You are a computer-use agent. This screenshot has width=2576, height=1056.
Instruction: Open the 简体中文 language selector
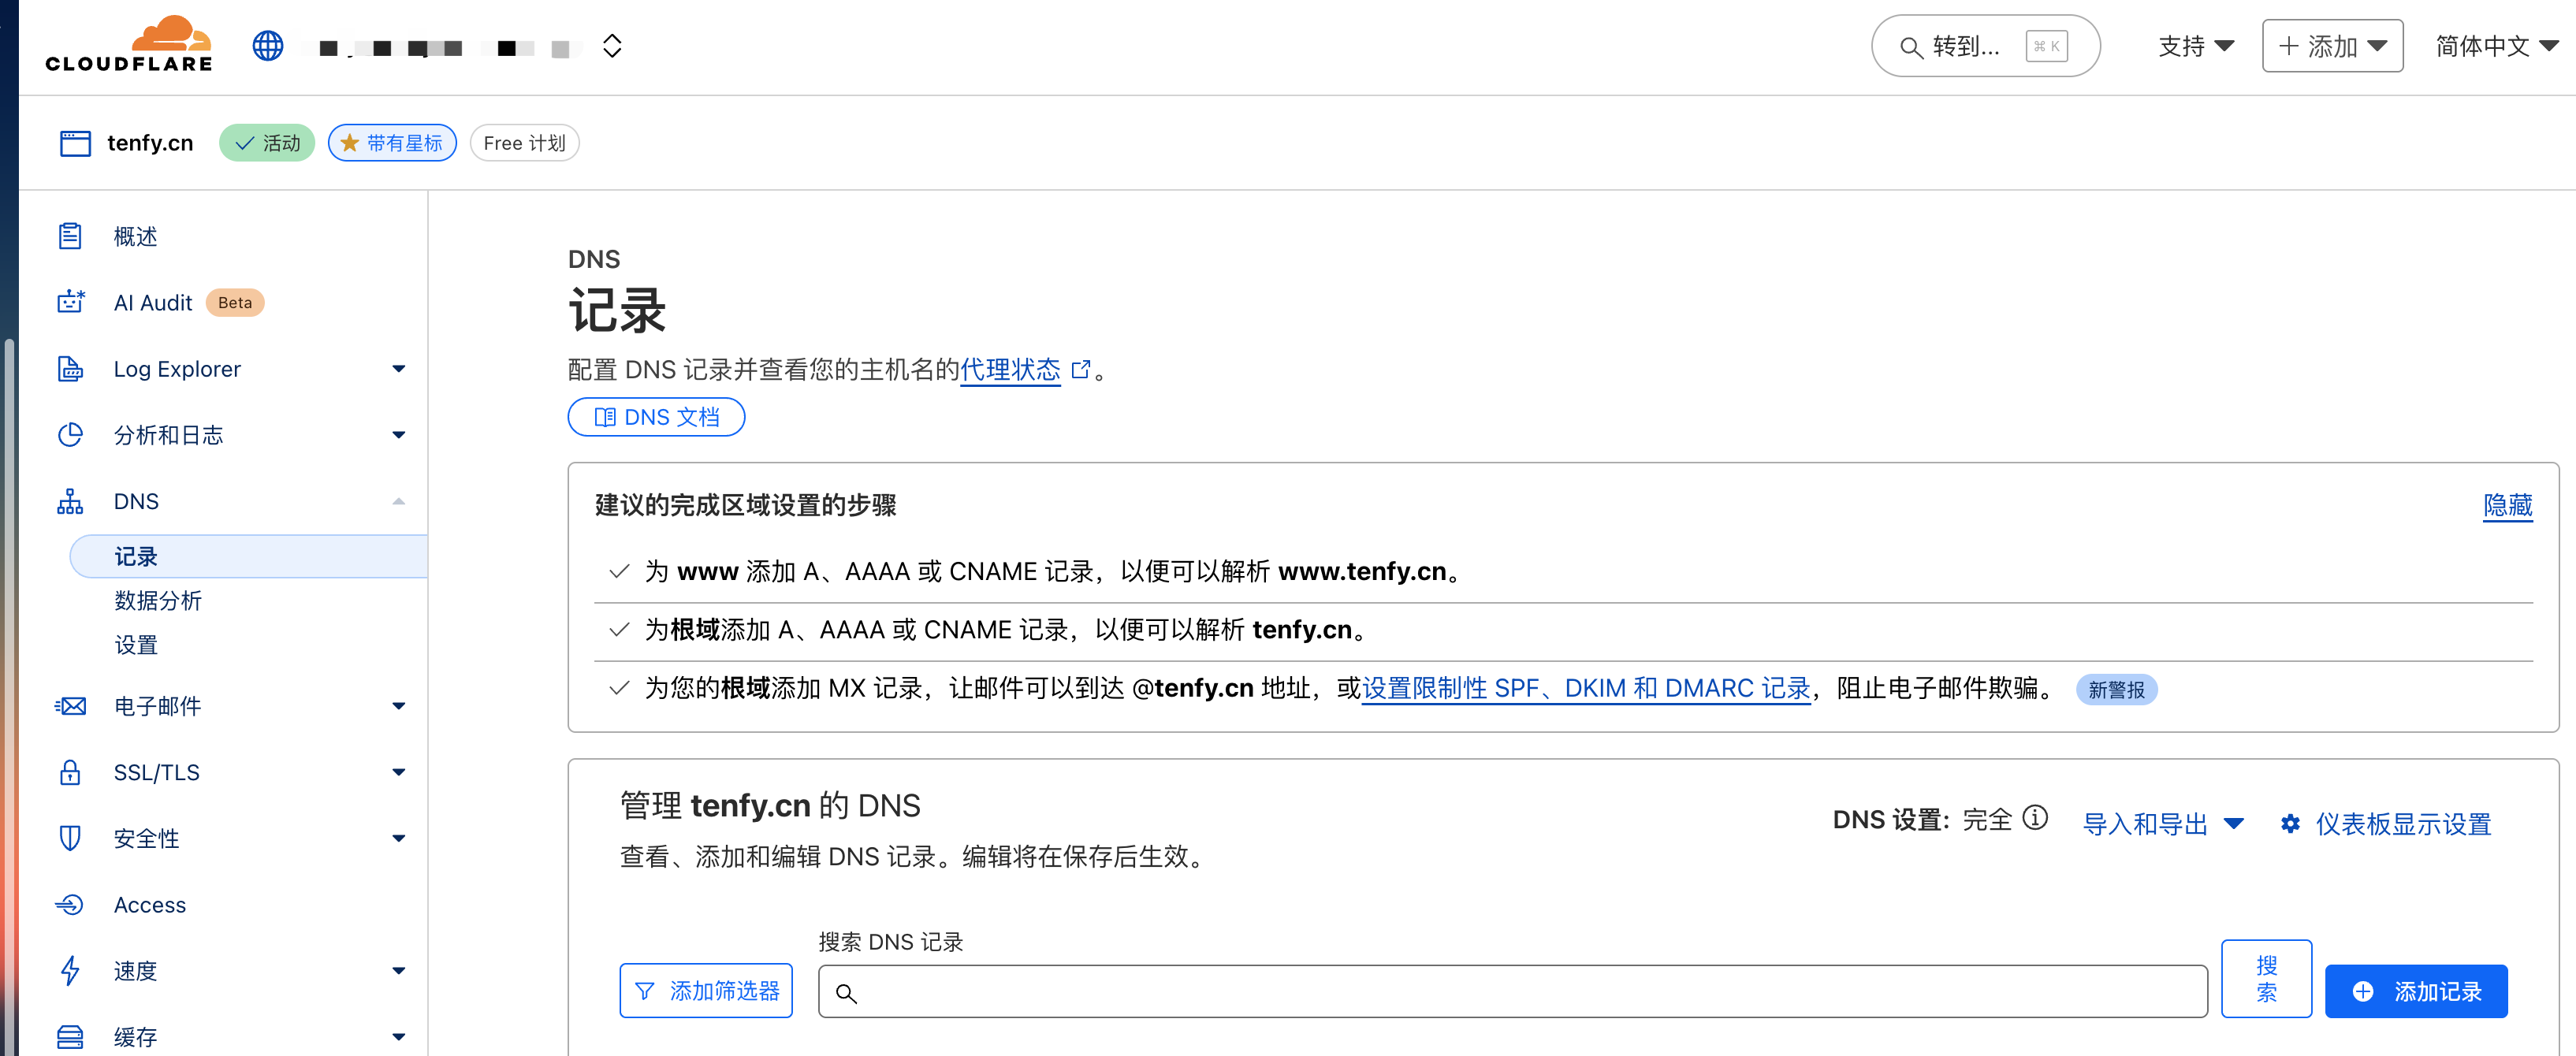[2496, 46]
